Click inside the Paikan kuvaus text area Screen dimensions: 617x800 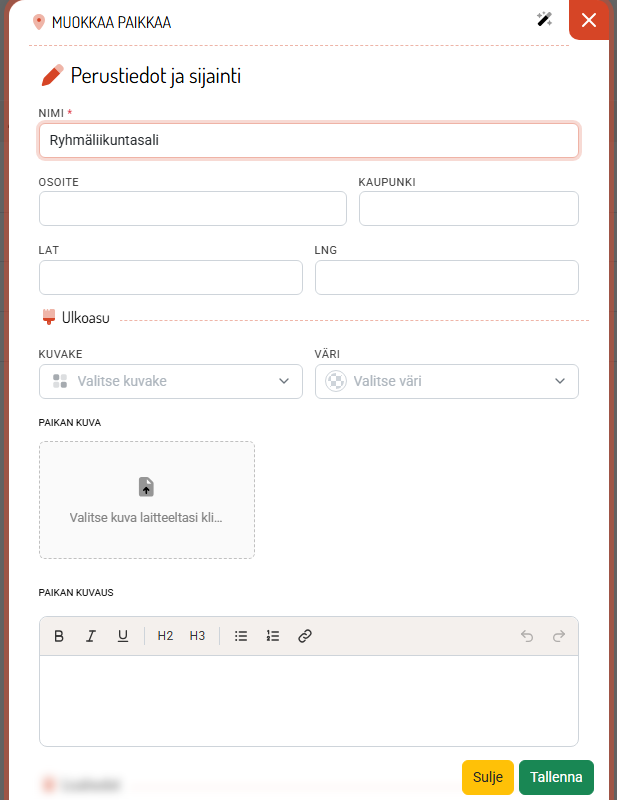(309, 701)
